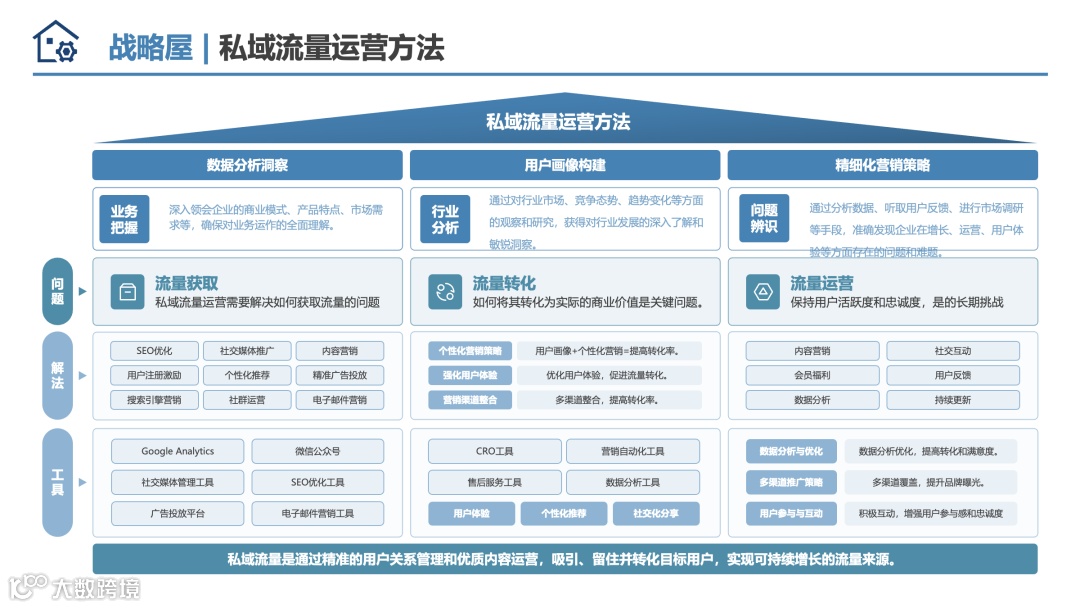This screenshot has height=608, width=1080.
Task: Click 数据分析优化,提高转化和满意度 text
Action: 928,451
